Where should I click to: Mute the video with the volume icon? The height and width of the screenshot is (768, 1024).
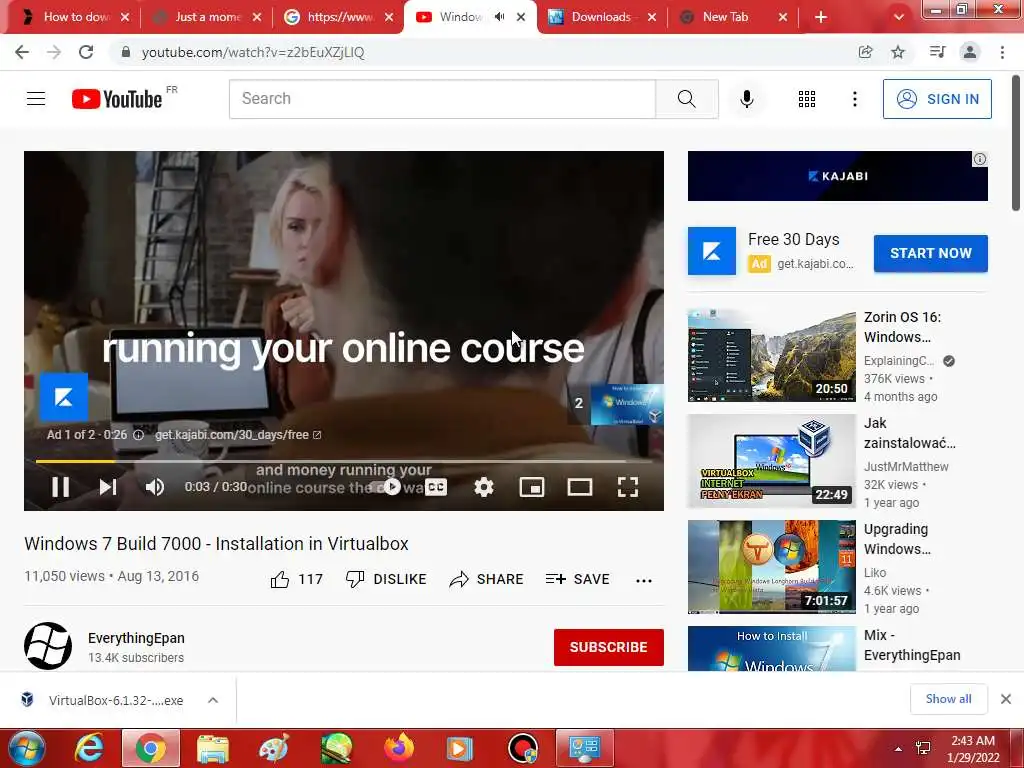(155, 487)
